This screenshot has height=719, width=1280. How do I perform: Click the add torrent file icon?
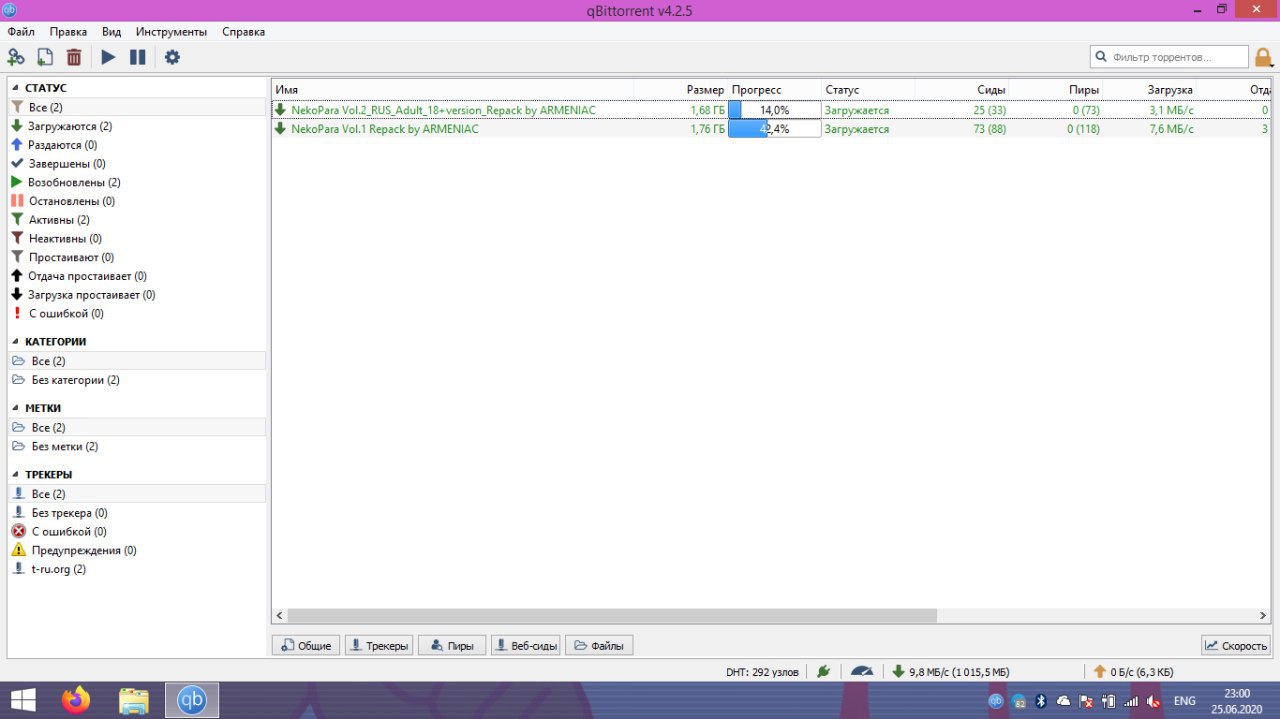click(x=45, y=57)
